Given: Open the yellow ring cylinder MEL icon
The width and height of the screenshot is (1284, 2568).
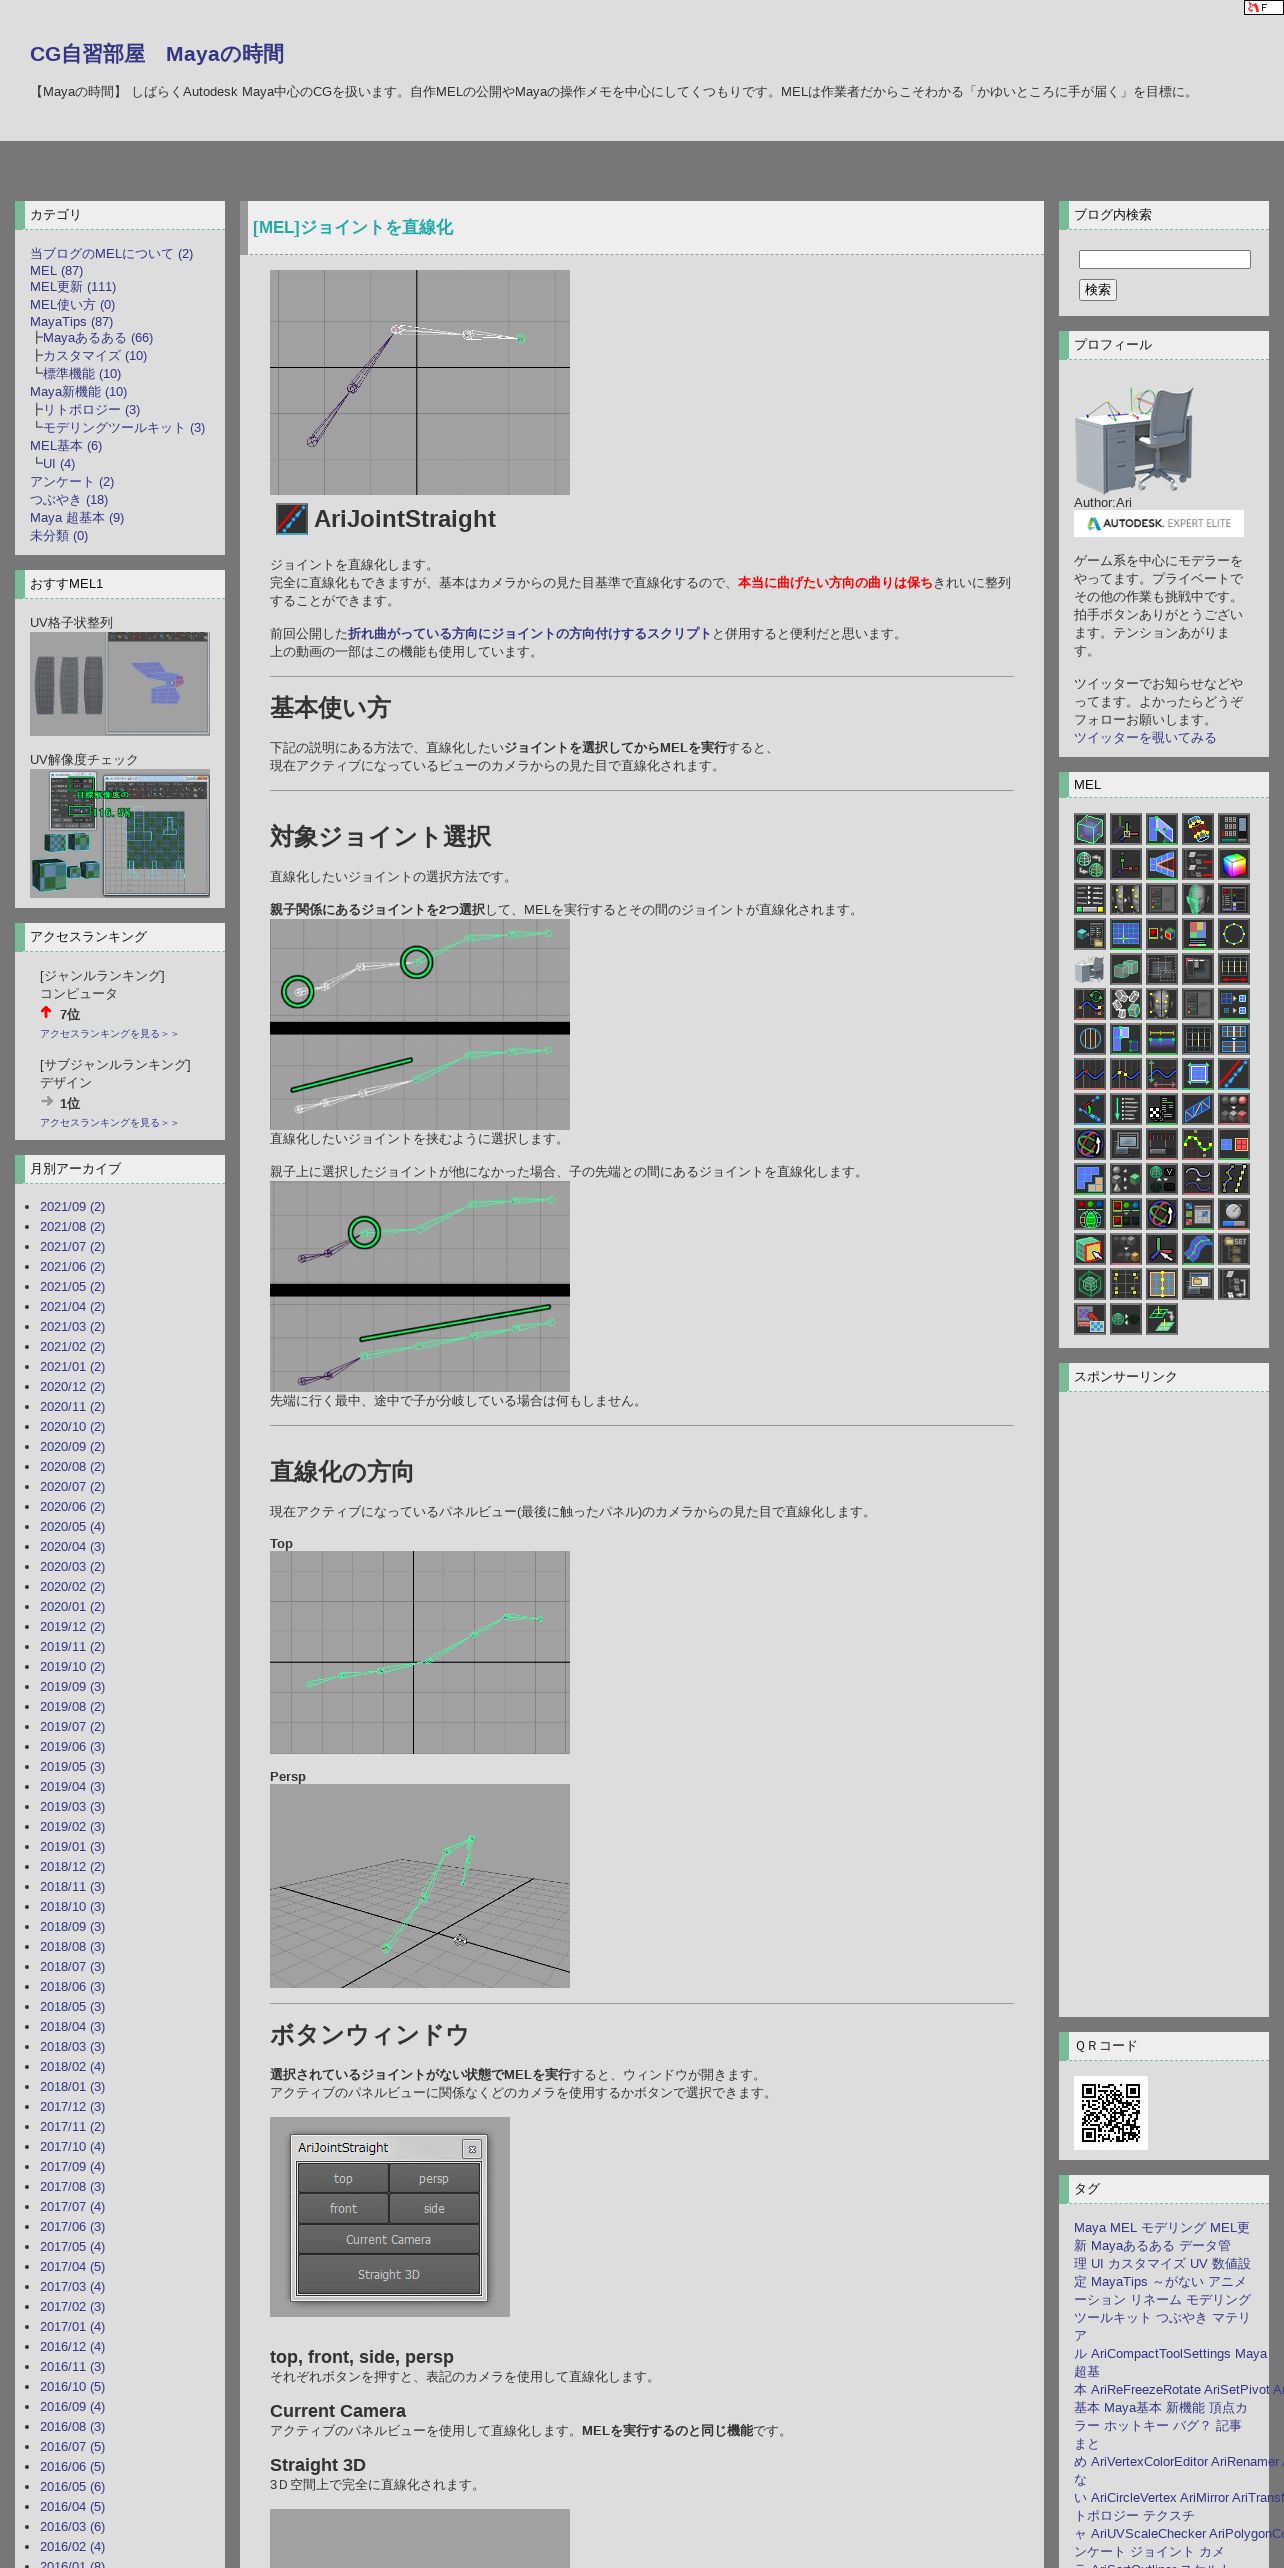Looking at the screenshot, I should click(x=1198, y=829).
